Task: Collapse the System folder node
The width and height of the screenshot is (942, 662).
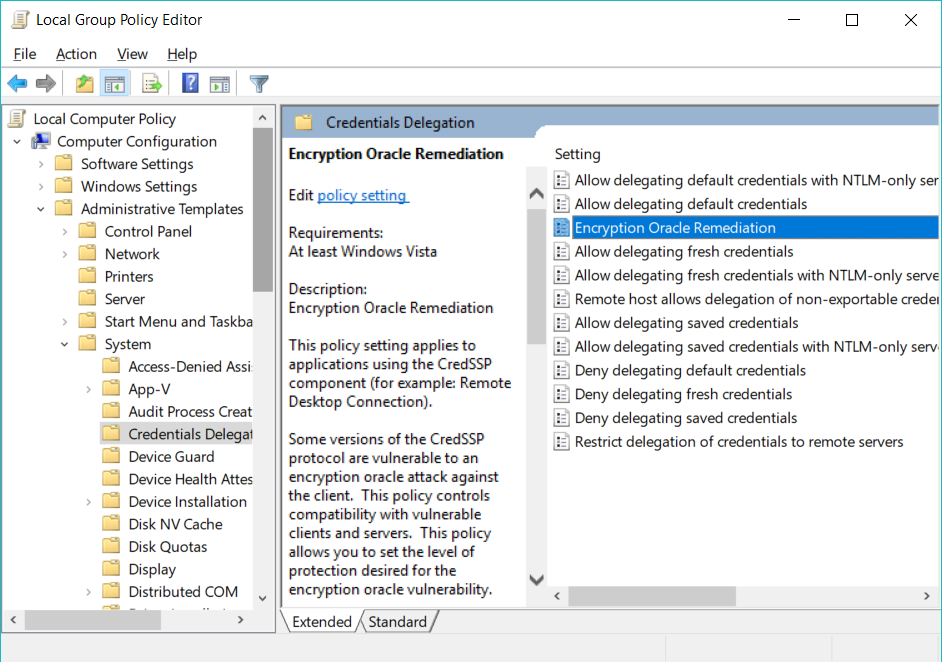Action: pyautogui.click(x=65, y=344)
